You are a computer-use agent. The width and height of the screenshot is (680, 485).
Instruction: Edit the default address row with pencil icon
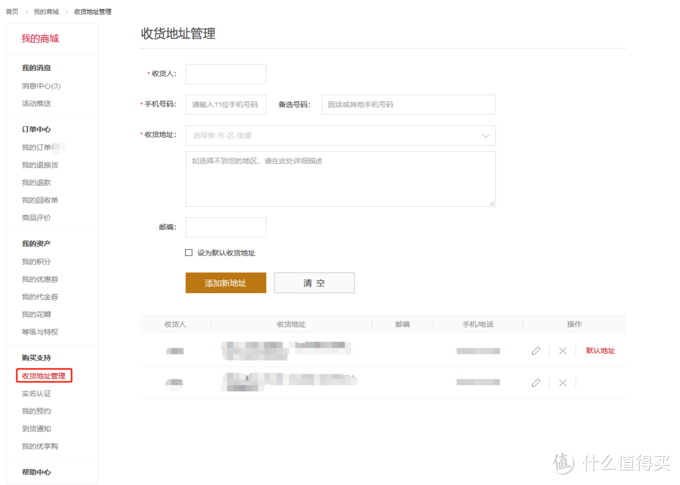[536, 351]
